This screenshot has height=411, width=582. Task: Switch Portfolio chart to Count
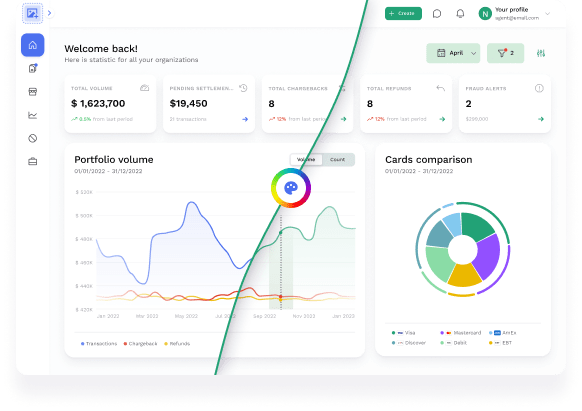[337, 159]
